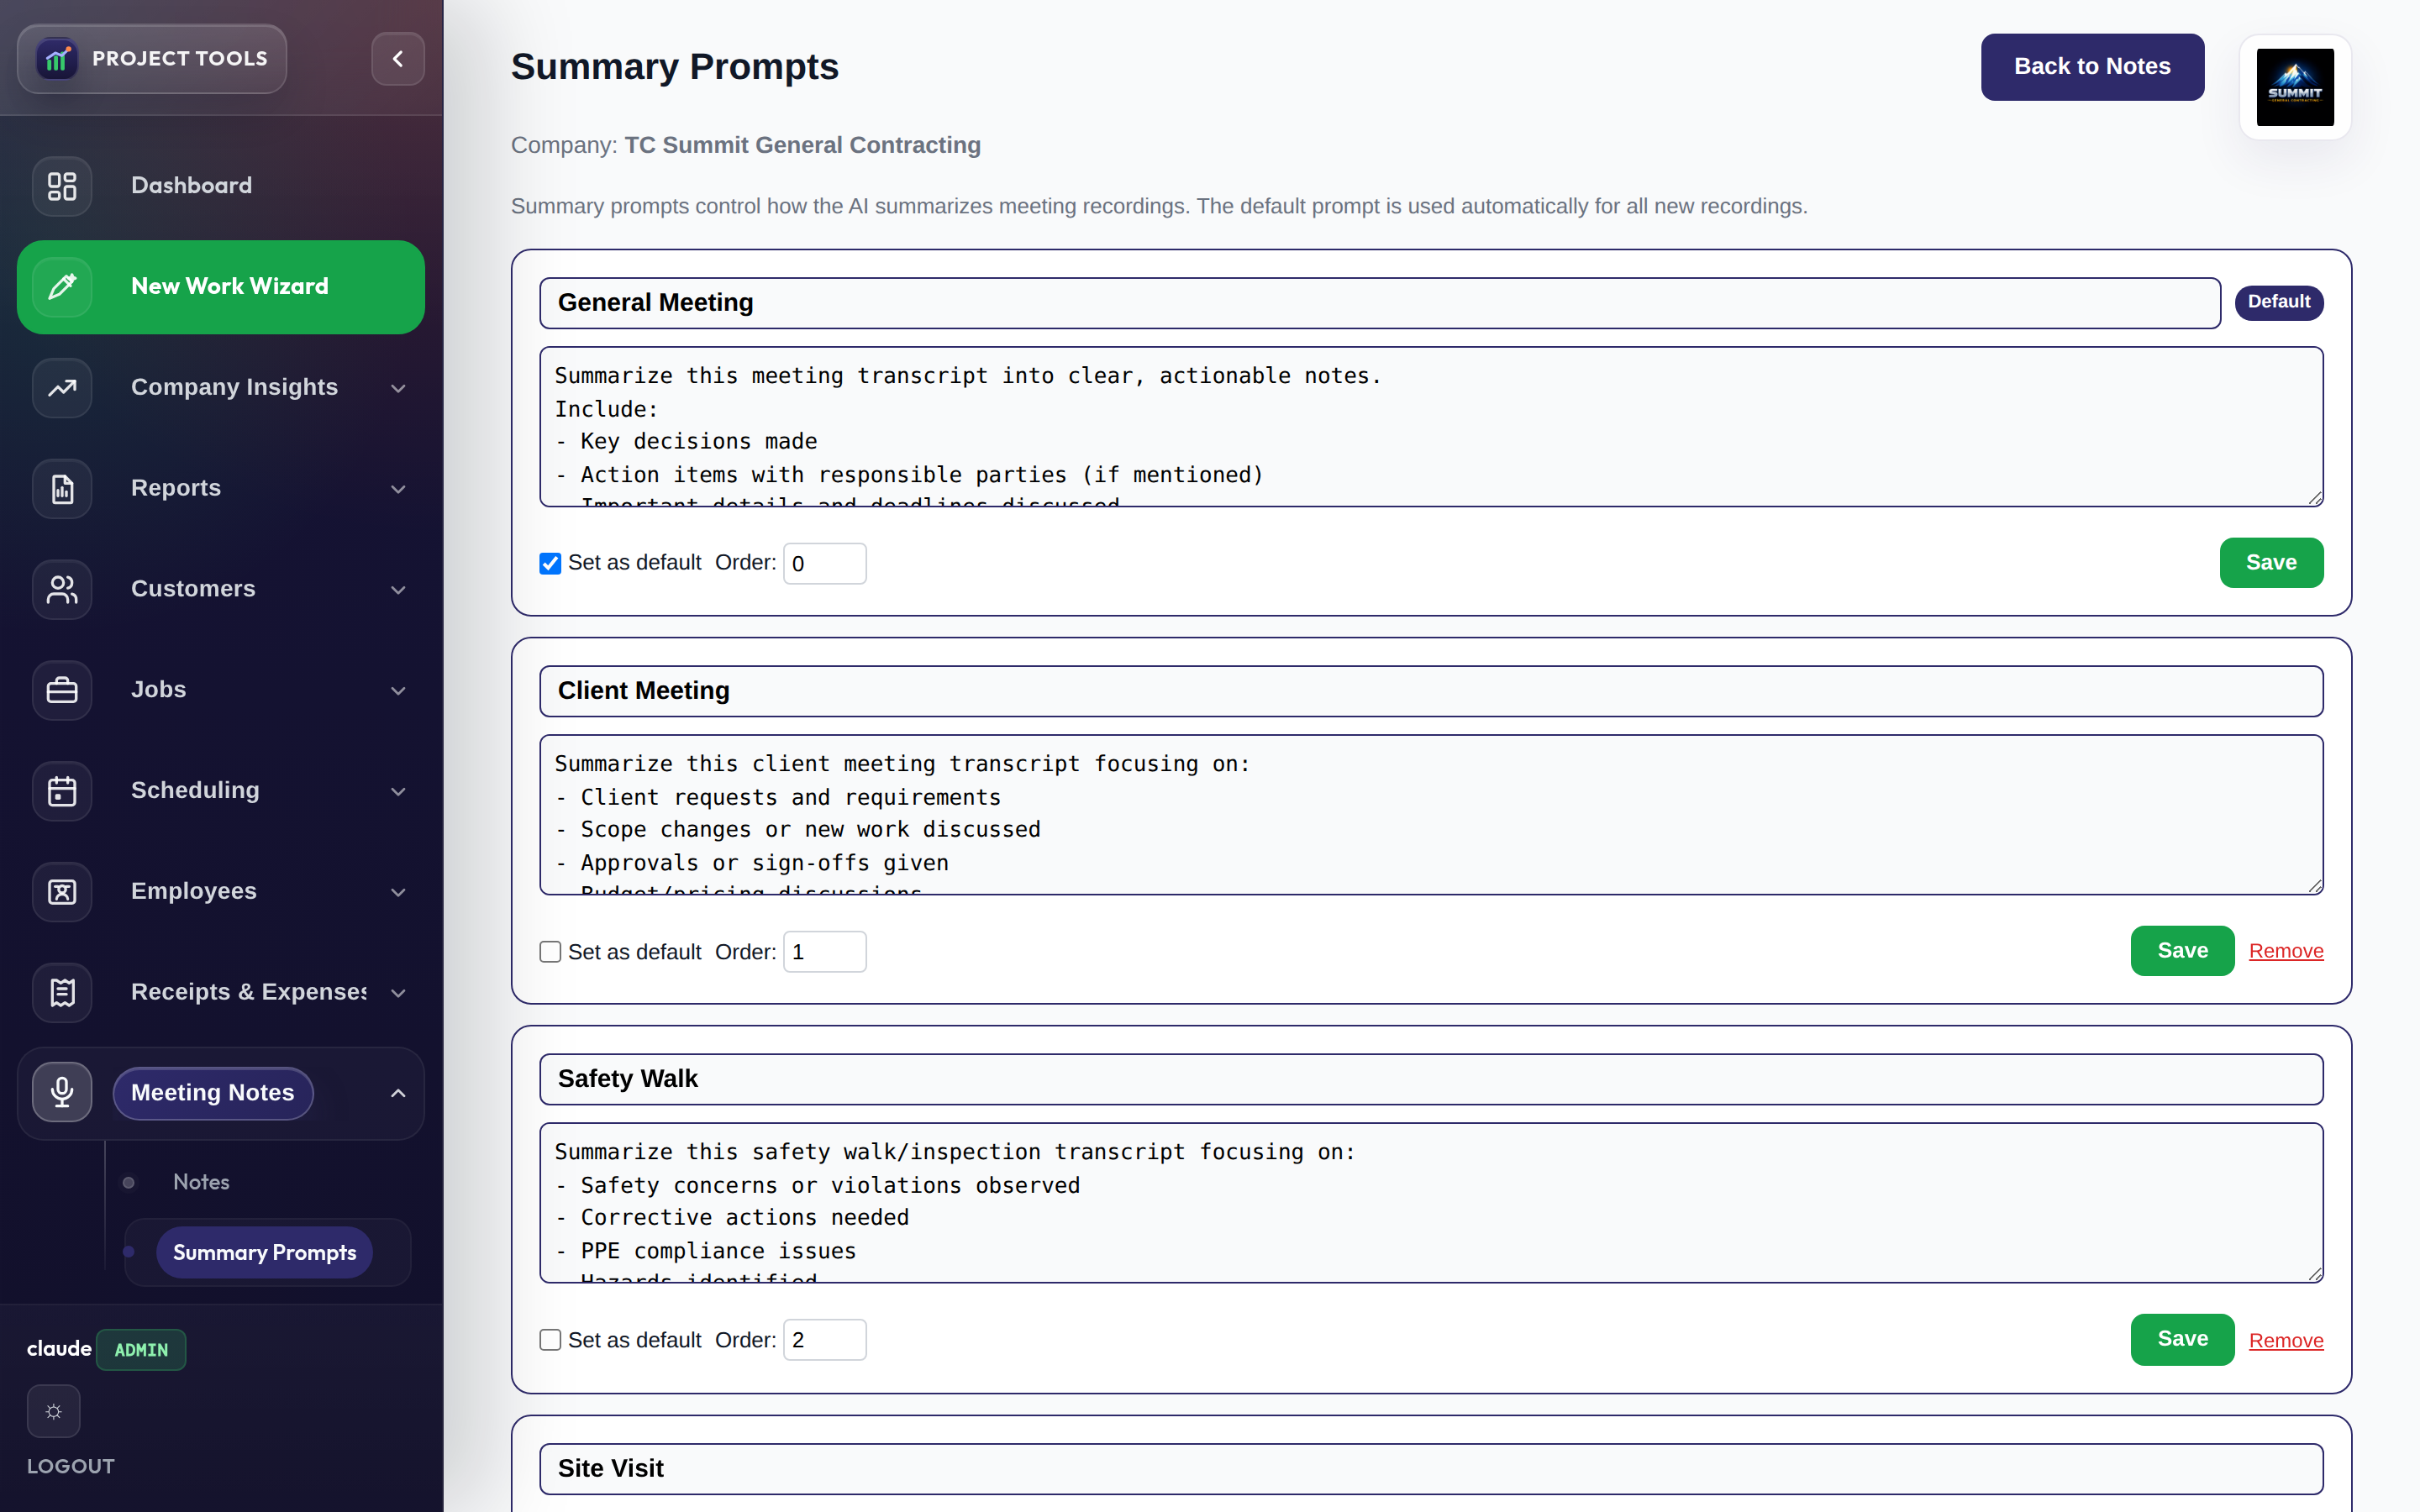The height and width of the screenshot is (1512, 2420).
Task: Click the Reports document icon
Action: pyautogui.click(x=62, y=489)
